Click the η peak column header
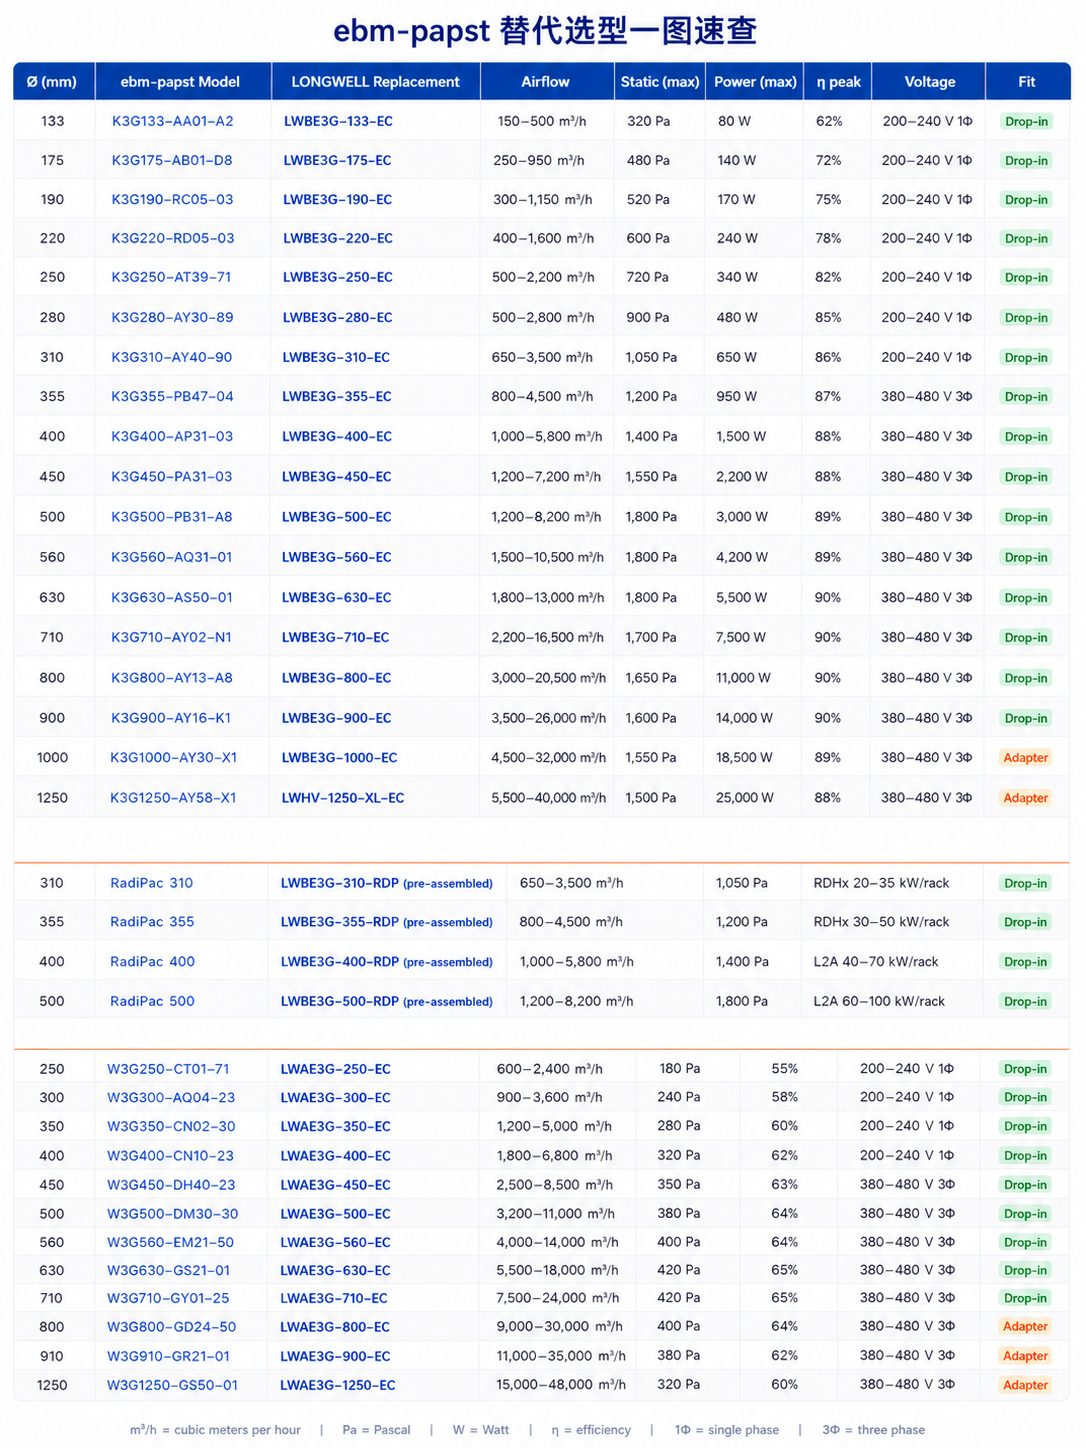The width and height of the screenshot is (1086, 1448). (x=839, y=82)
